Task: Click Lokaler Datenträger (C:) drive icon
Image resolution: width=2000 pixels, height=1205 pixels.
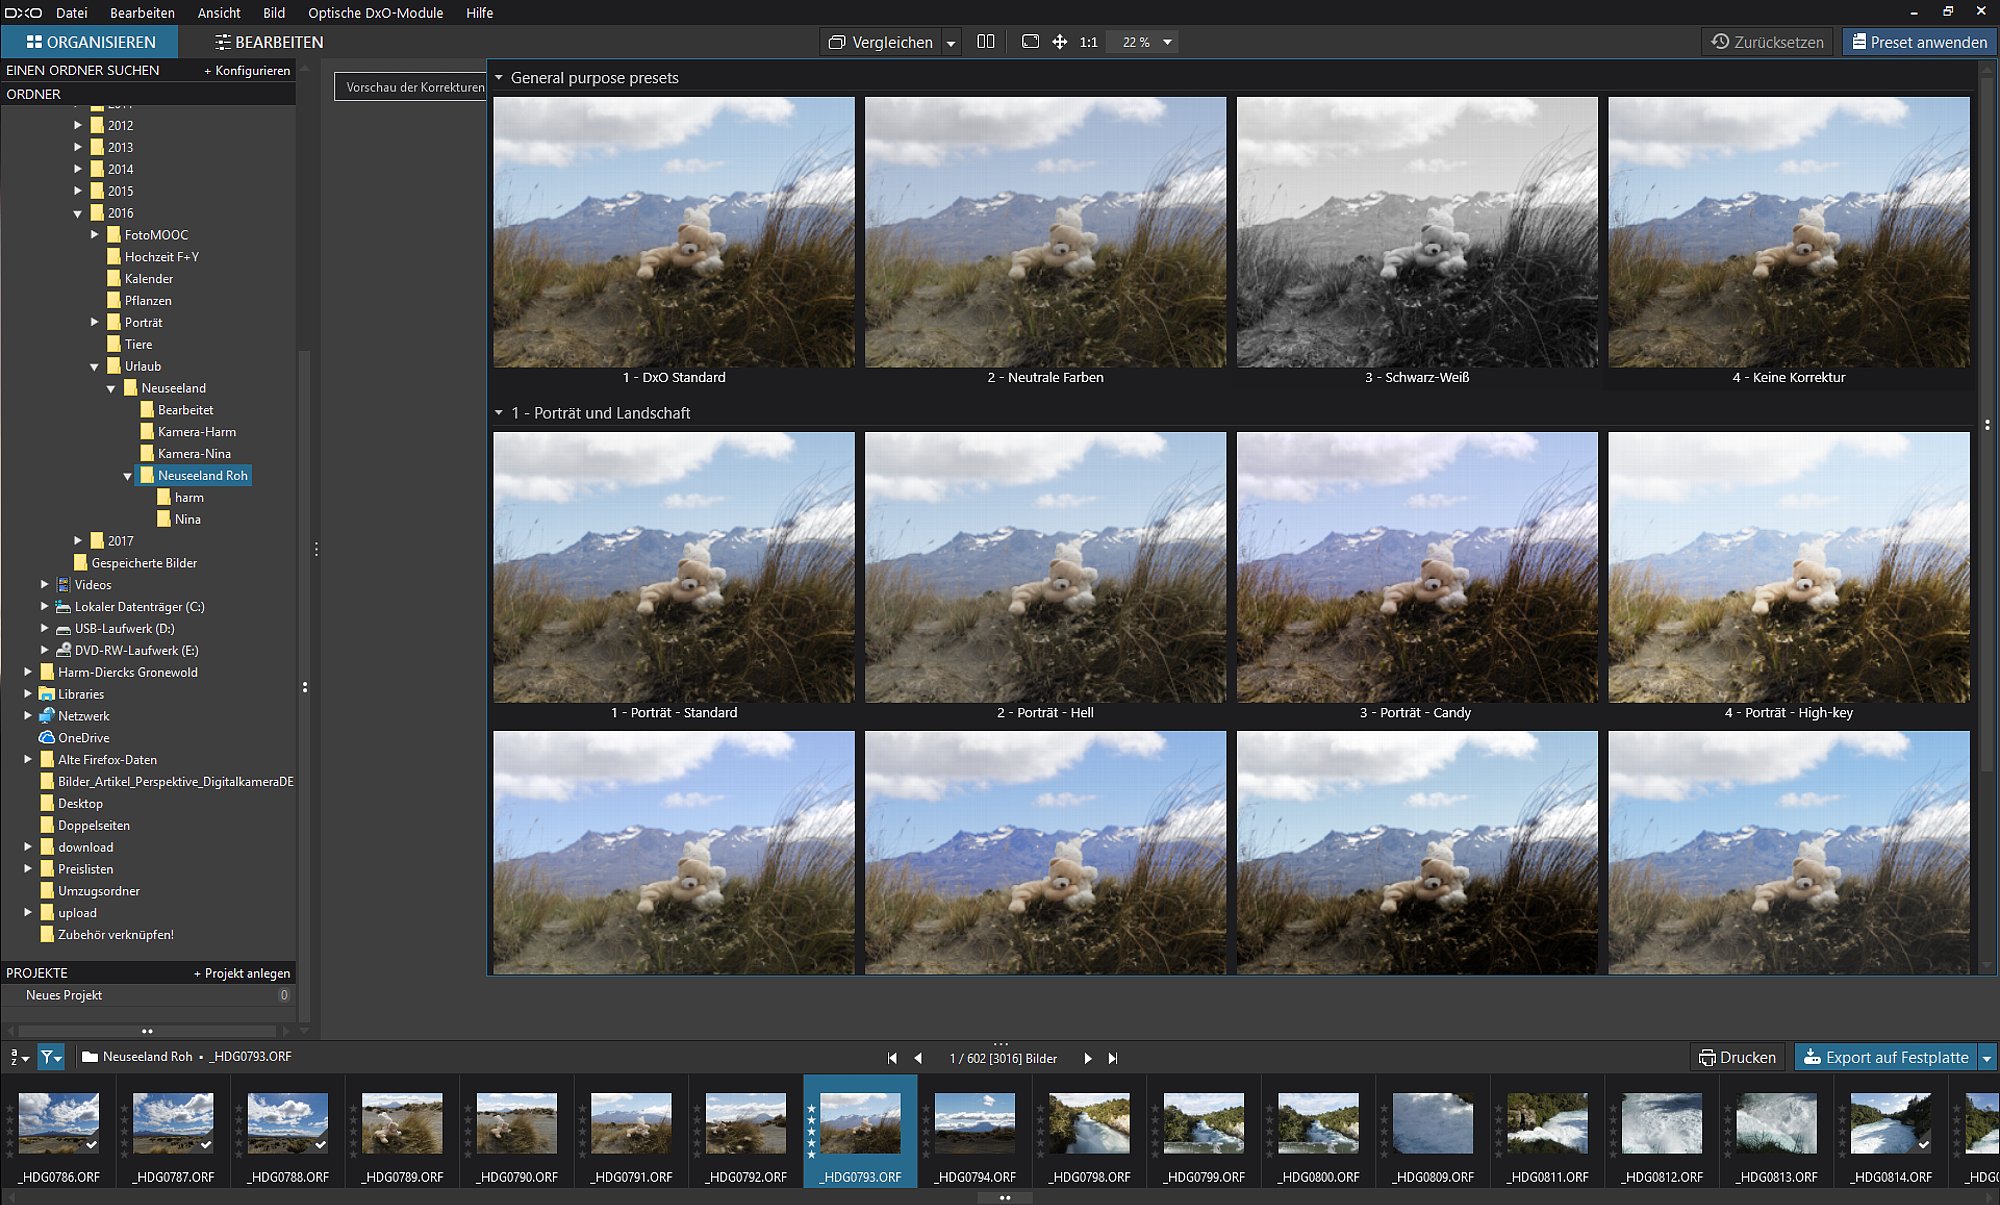Action: tap(64, 607)
